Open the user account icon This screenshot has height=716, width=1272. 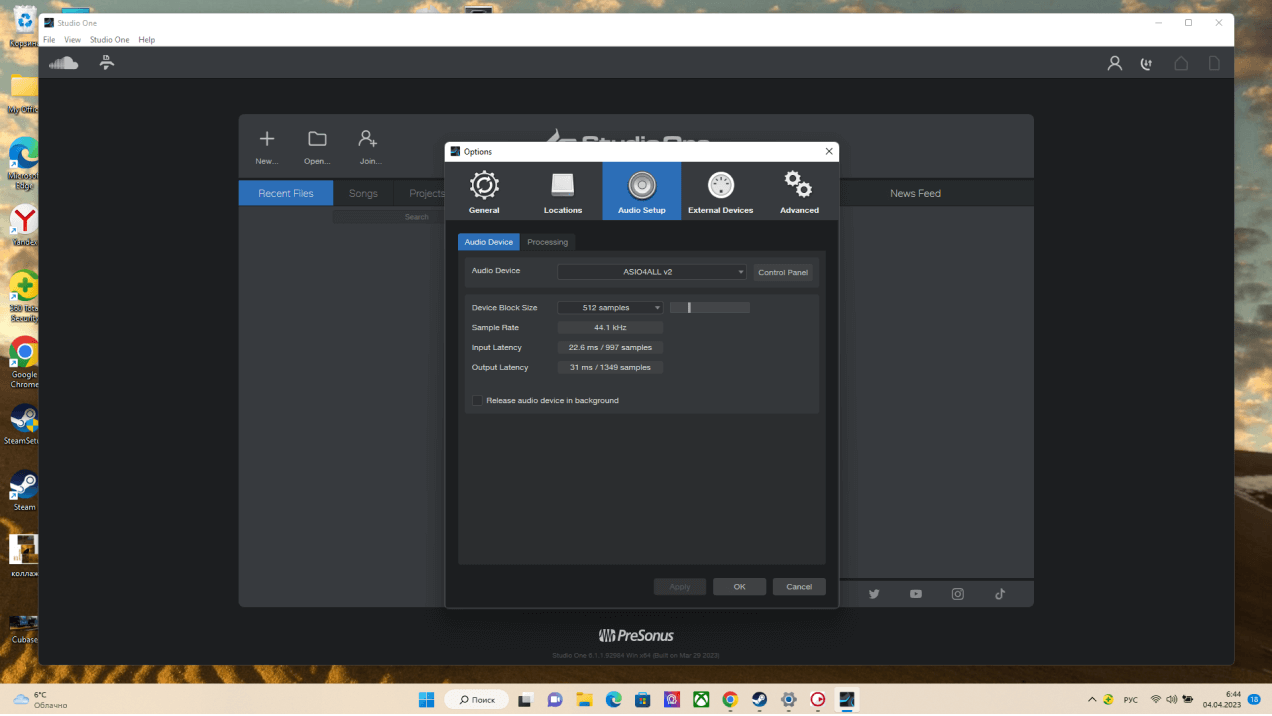[x=1114, y=63]
